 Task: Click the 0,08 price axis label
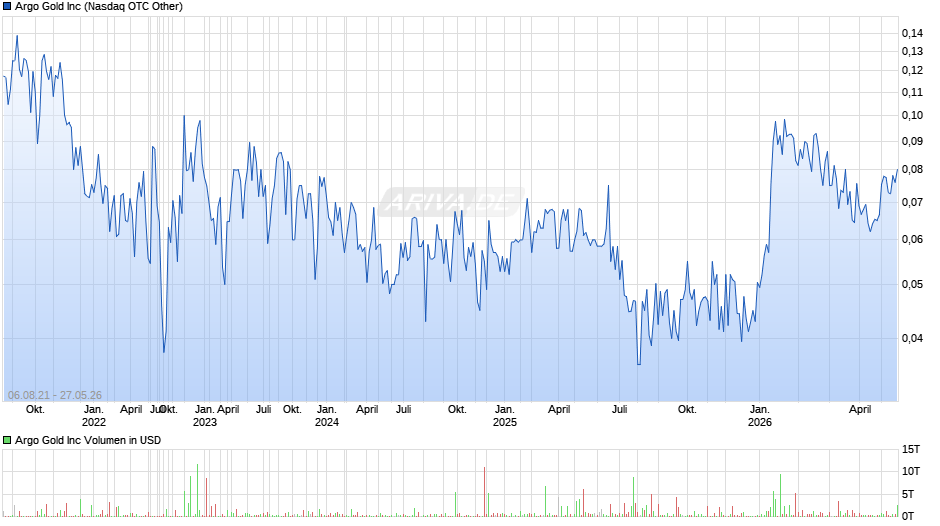[912, 170]
